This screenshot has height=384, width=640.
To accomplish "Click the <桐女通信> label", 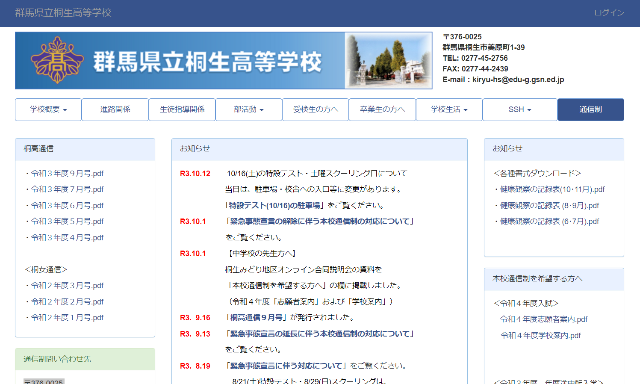I will [x=46, y=269].
